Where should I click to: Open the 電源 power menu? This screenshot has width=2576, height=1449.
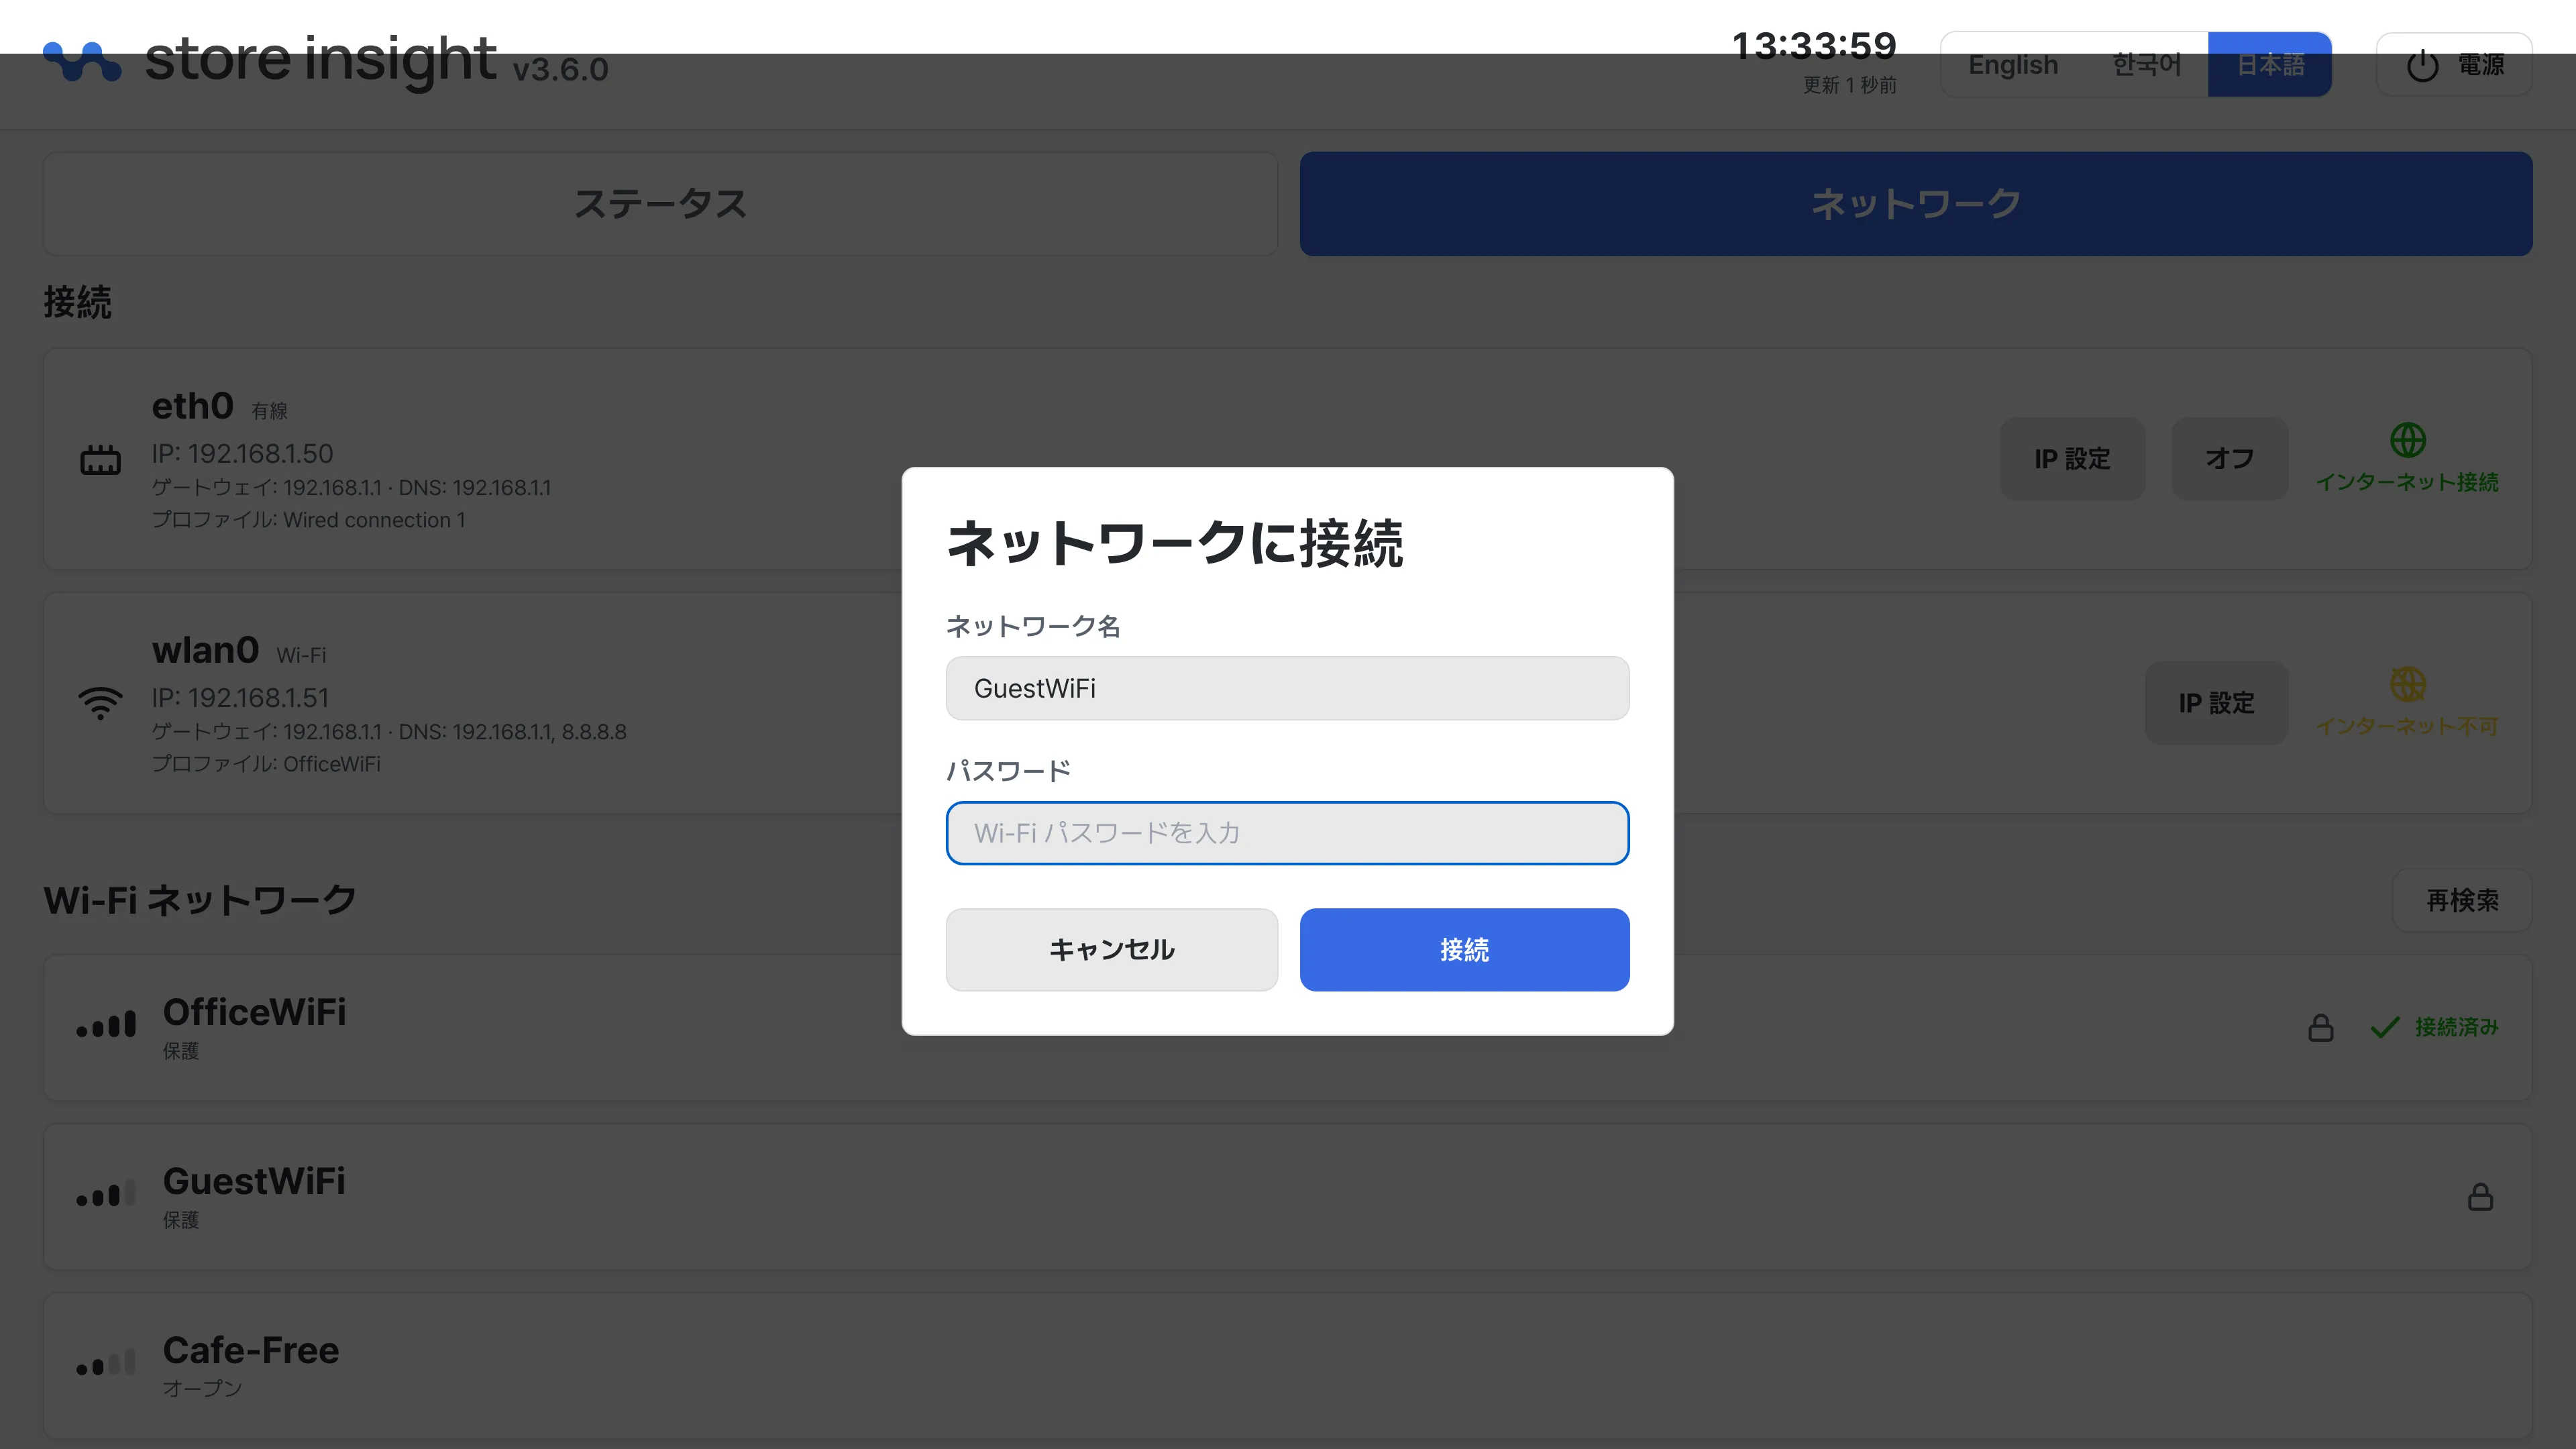(2454, 65)
